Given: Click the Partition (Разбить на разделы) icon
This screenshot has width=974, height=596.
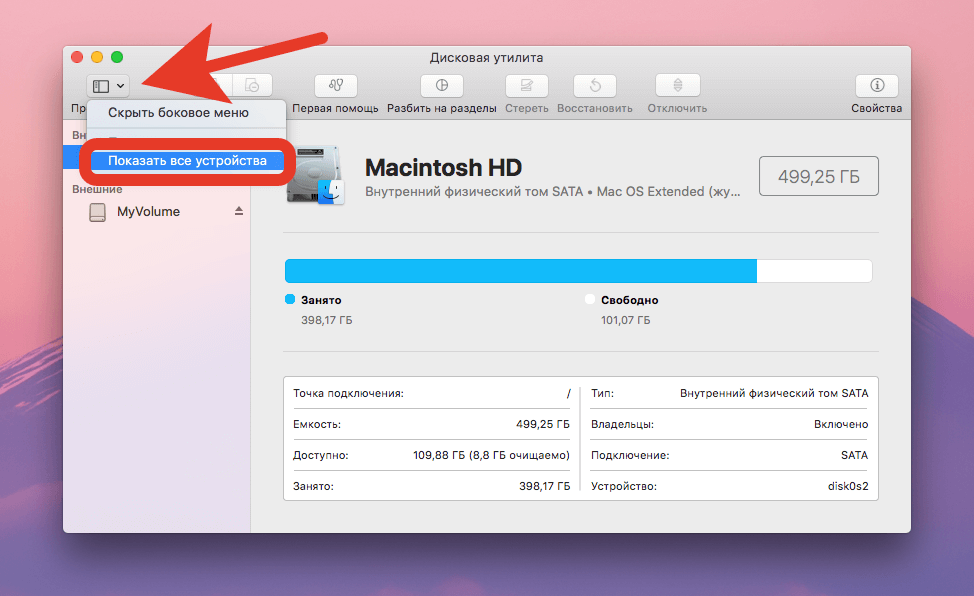Looking at the screenshot, I should [x=441, y=86].
